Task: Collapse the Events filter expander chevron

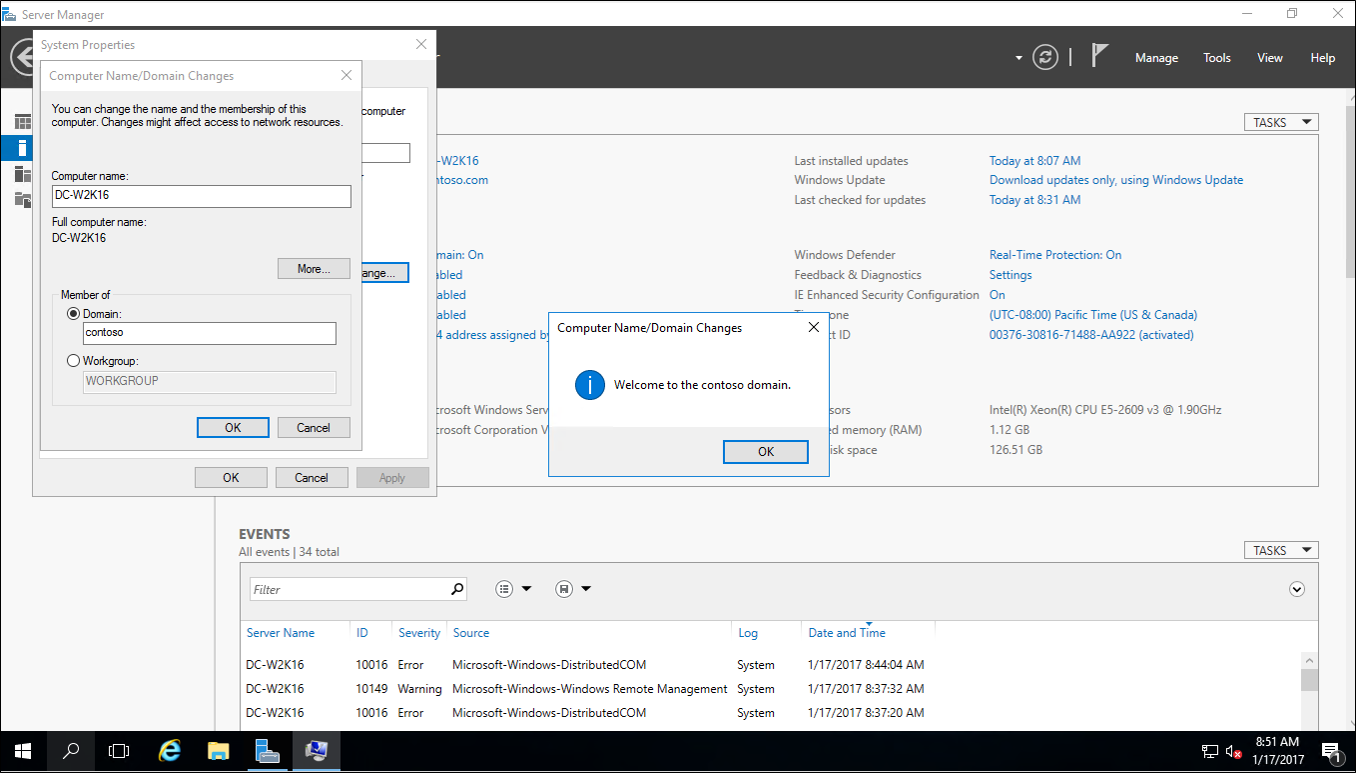Action: pyautogui.click(x=1297, y=589)
